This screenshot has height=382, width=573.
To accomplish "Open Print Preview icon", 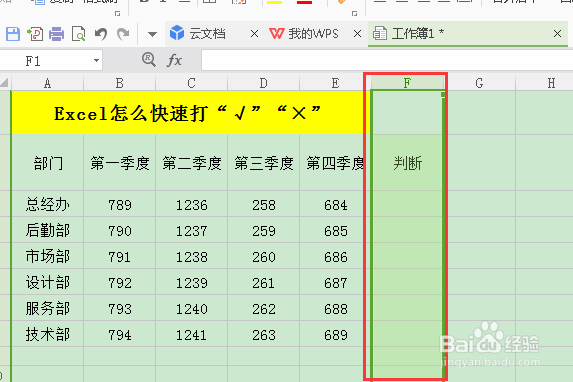I will pyautogui.click(x=79, y=34).
